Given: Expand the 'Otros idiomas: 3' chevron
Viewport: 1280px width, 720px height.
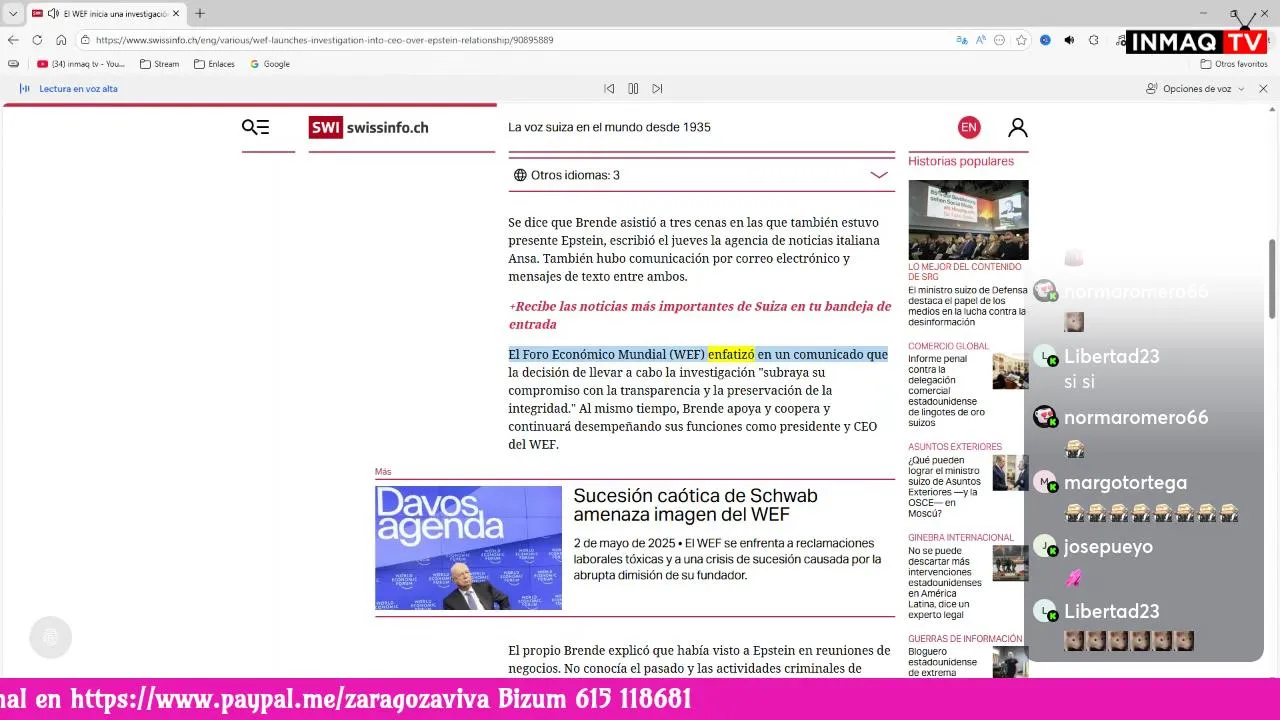Looking at the screenshot, I should (x=879, y=175).
